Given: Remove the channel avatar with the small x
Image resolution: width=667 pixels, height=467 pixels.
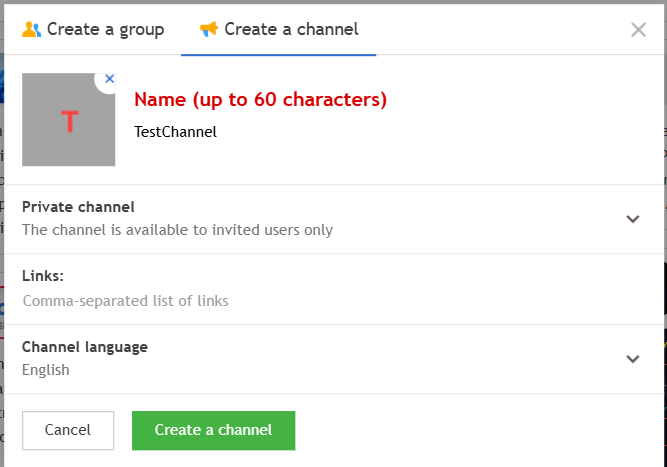Looking at the screenshot, I should coord(109,78).
